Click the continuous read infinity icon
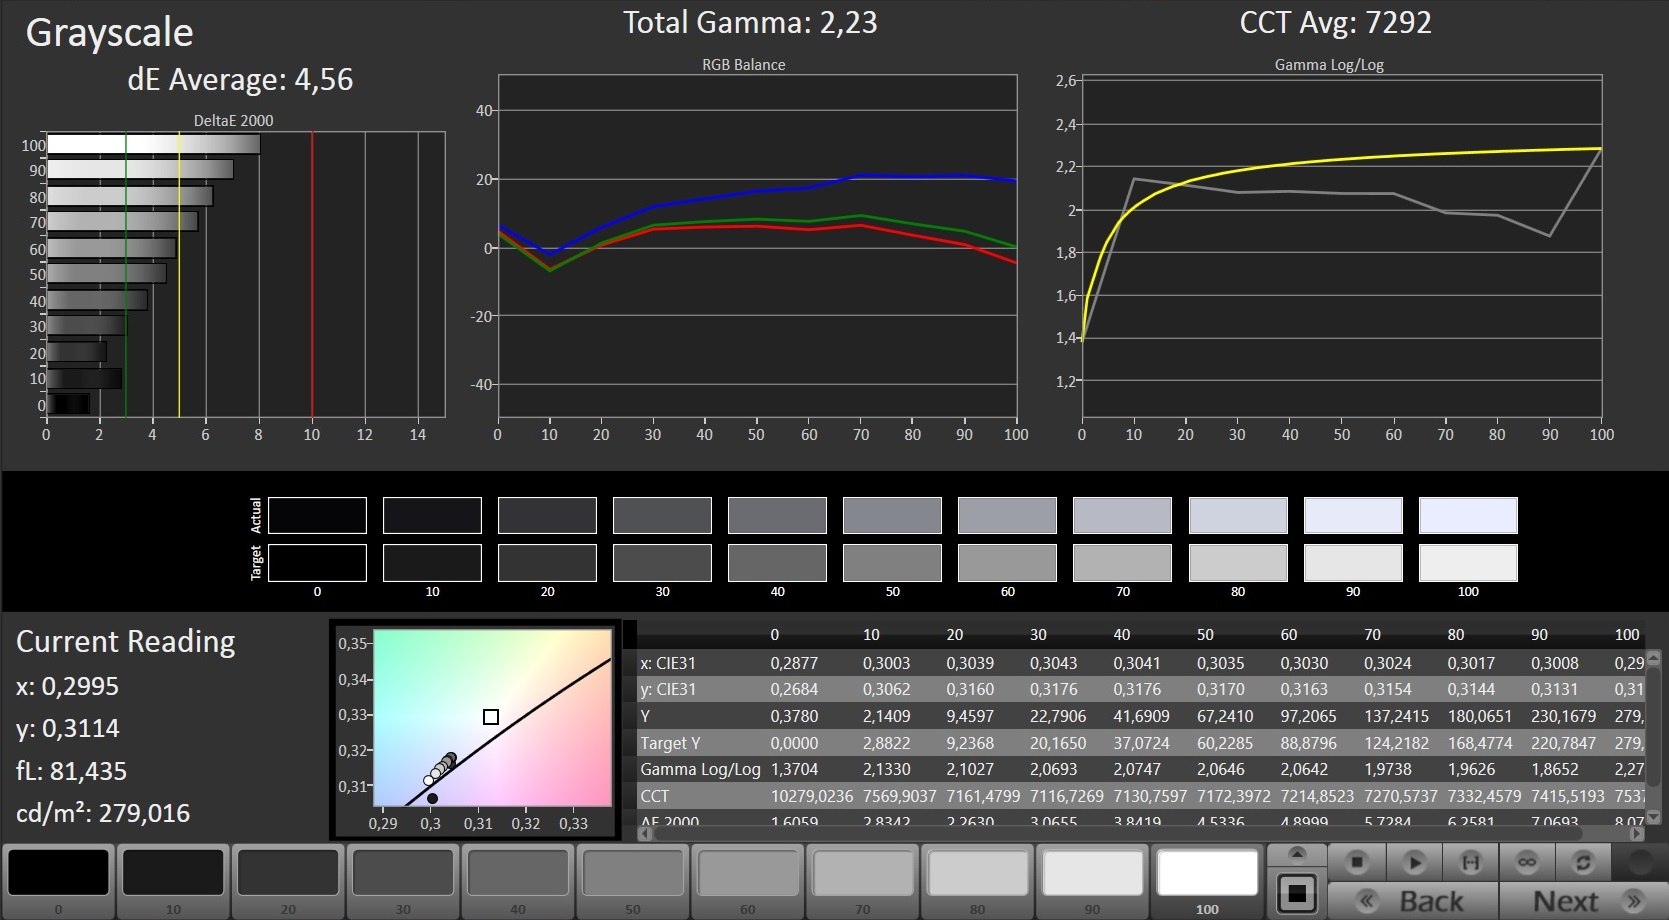This screenshot has width=1669, height=920. (1527, 862)
